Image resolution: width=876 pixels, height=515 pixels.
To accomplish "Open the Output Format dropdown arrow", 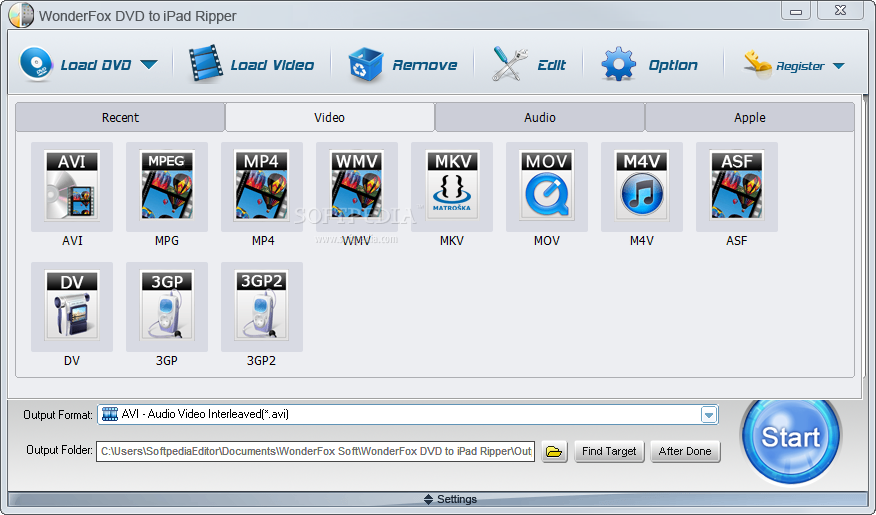I will click(709, 415).
